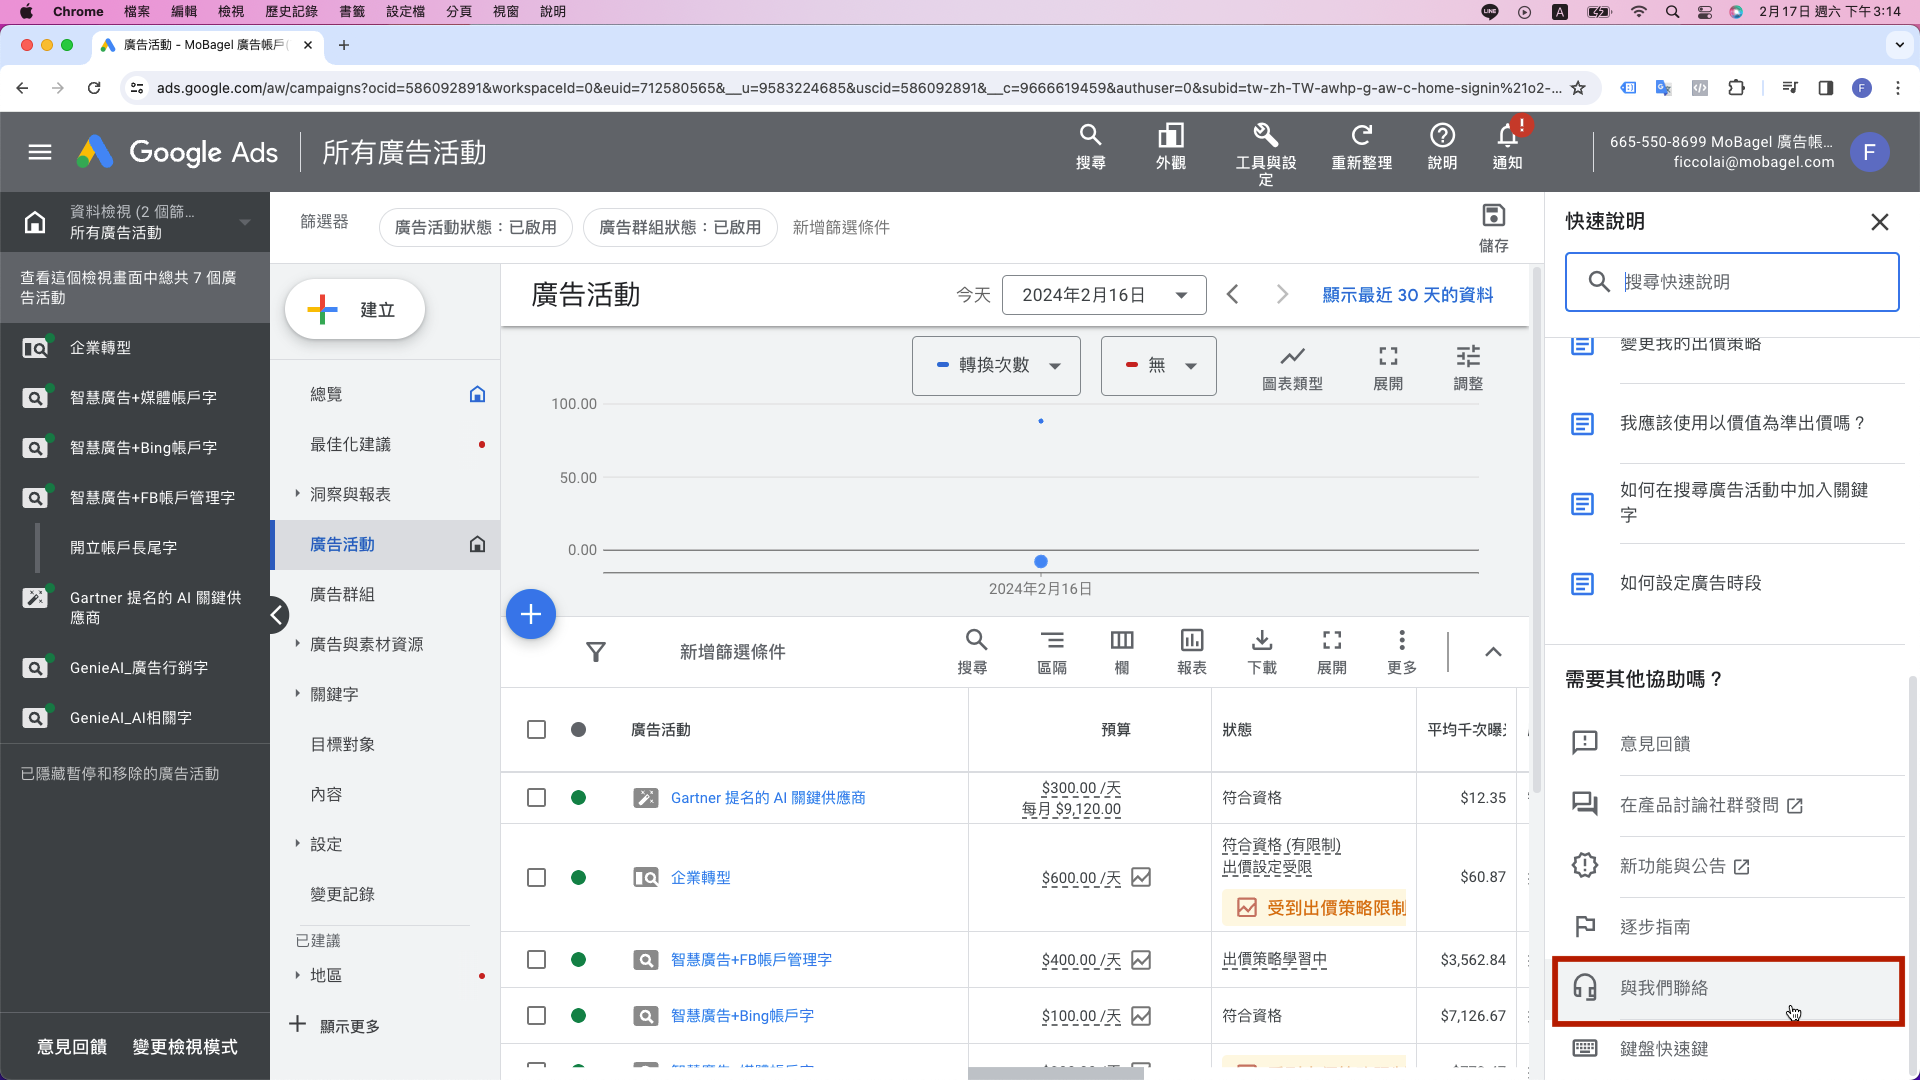Viewport: 1920px width, 1080px height.
Task: Click the account avatar F in Google Ads header
Action: click(1869, 152)
